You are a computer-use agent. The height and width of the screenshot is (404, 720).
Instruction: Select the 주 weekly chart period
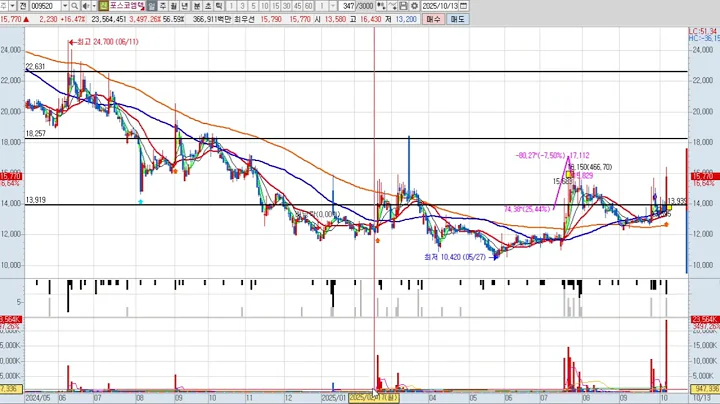point(163,6)
